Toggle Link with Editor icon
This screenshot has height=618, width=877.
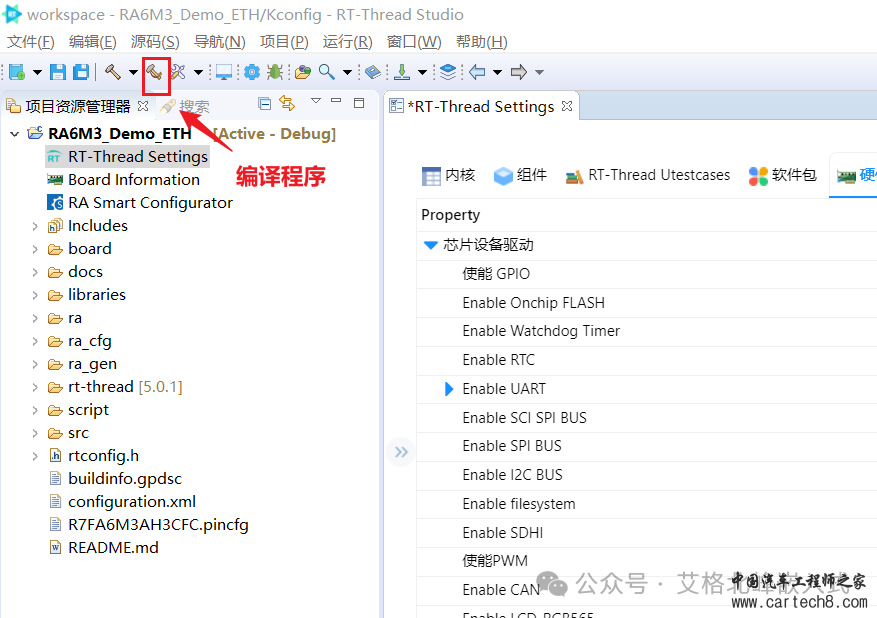287,103
